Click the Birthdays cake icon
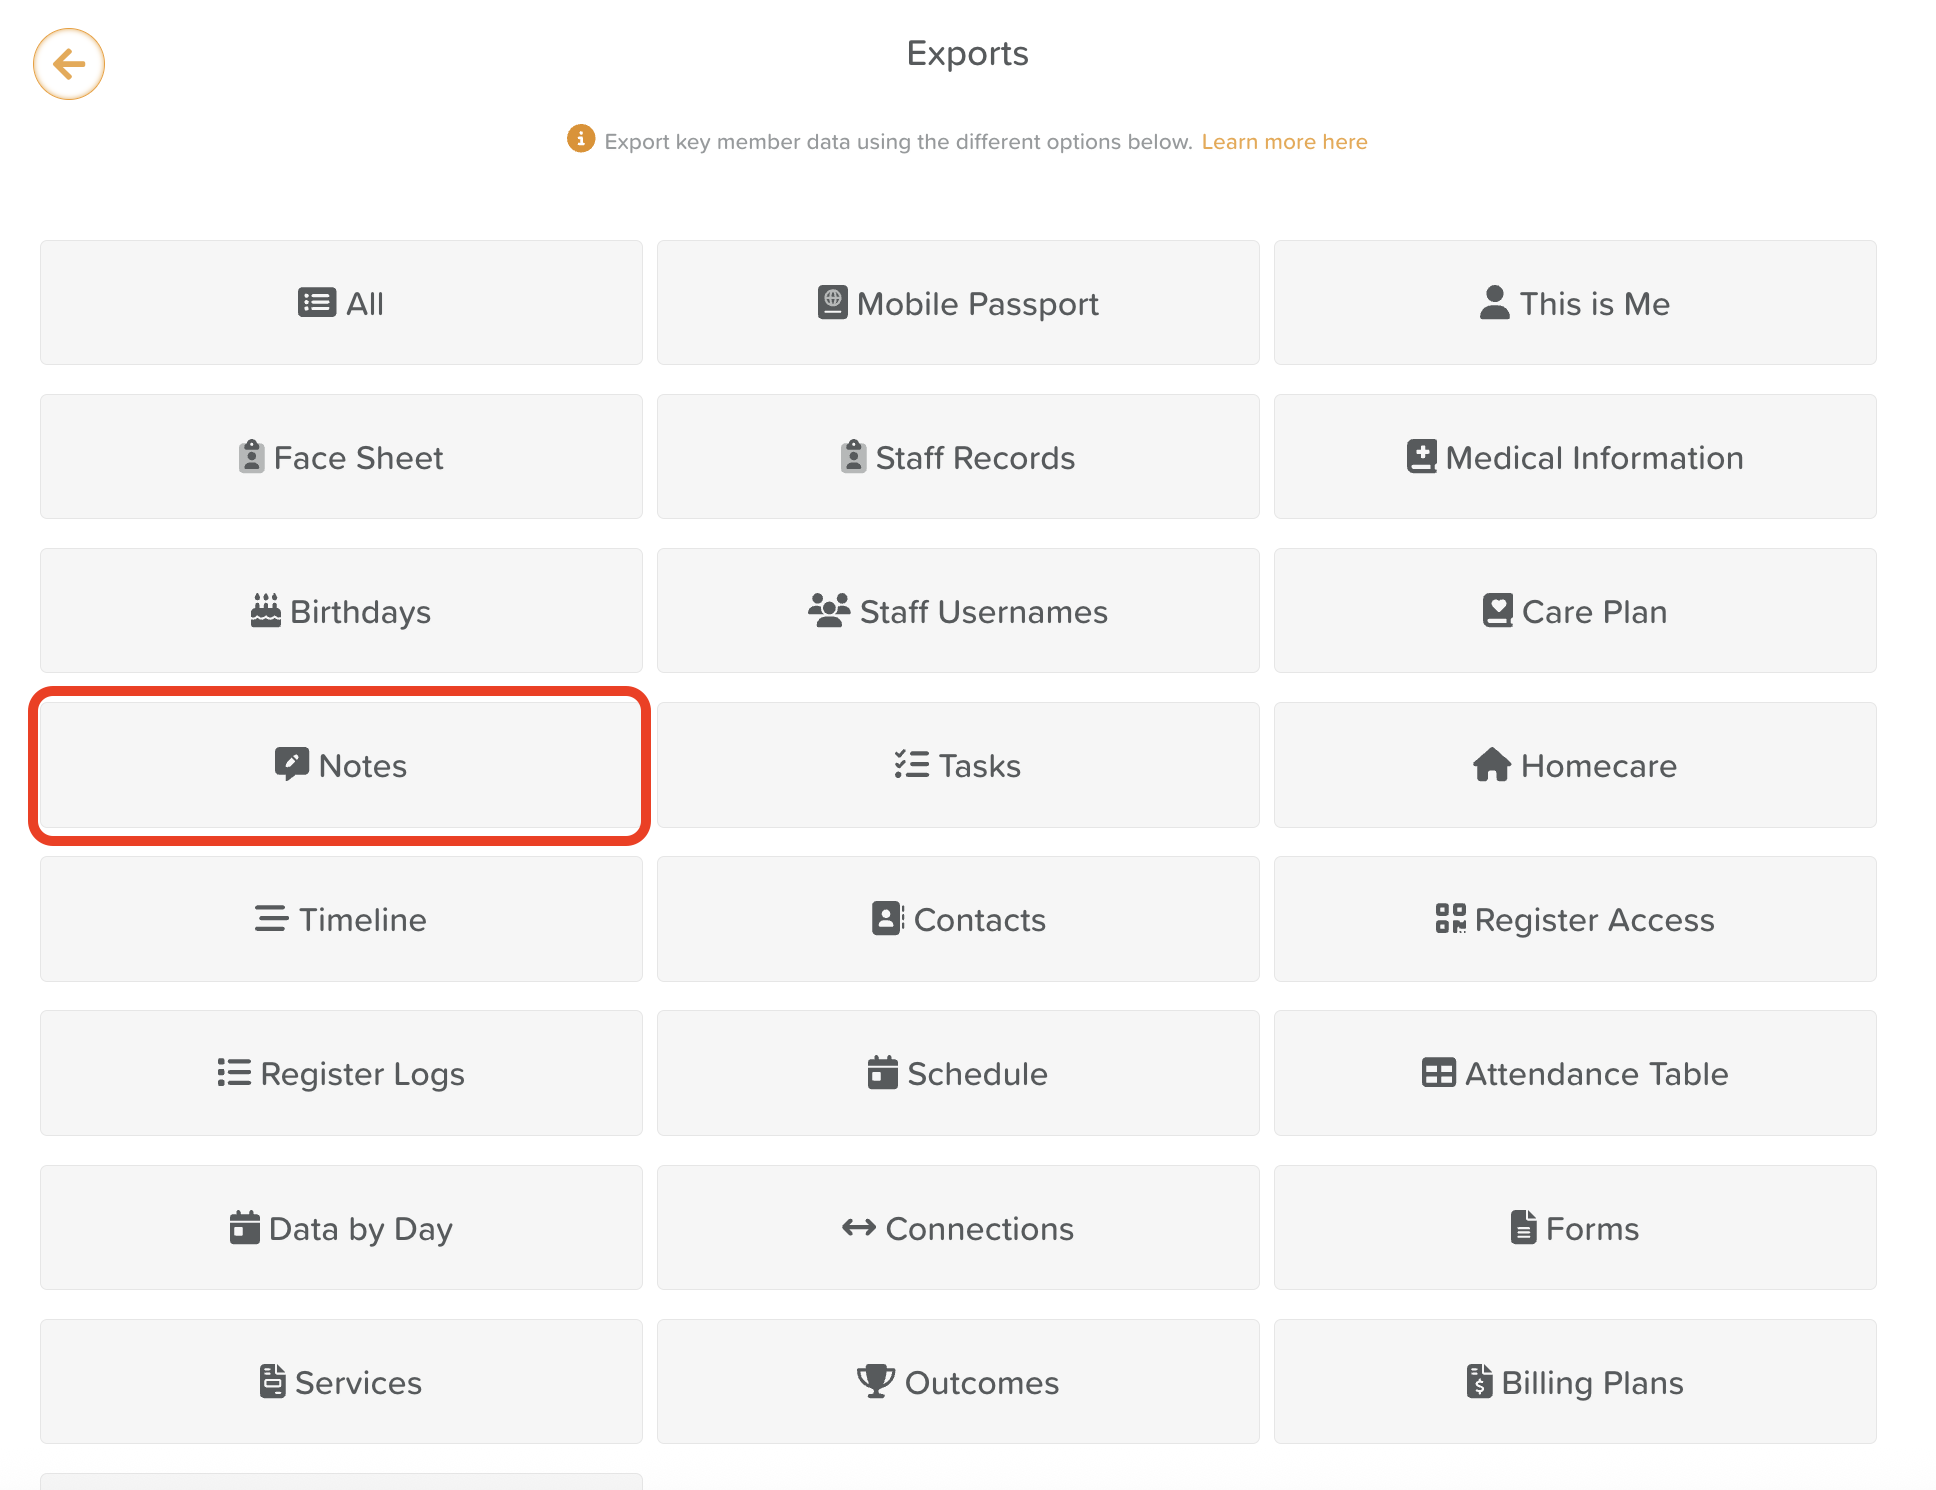Screen dimensions: 1936x1490 [265, 611]
